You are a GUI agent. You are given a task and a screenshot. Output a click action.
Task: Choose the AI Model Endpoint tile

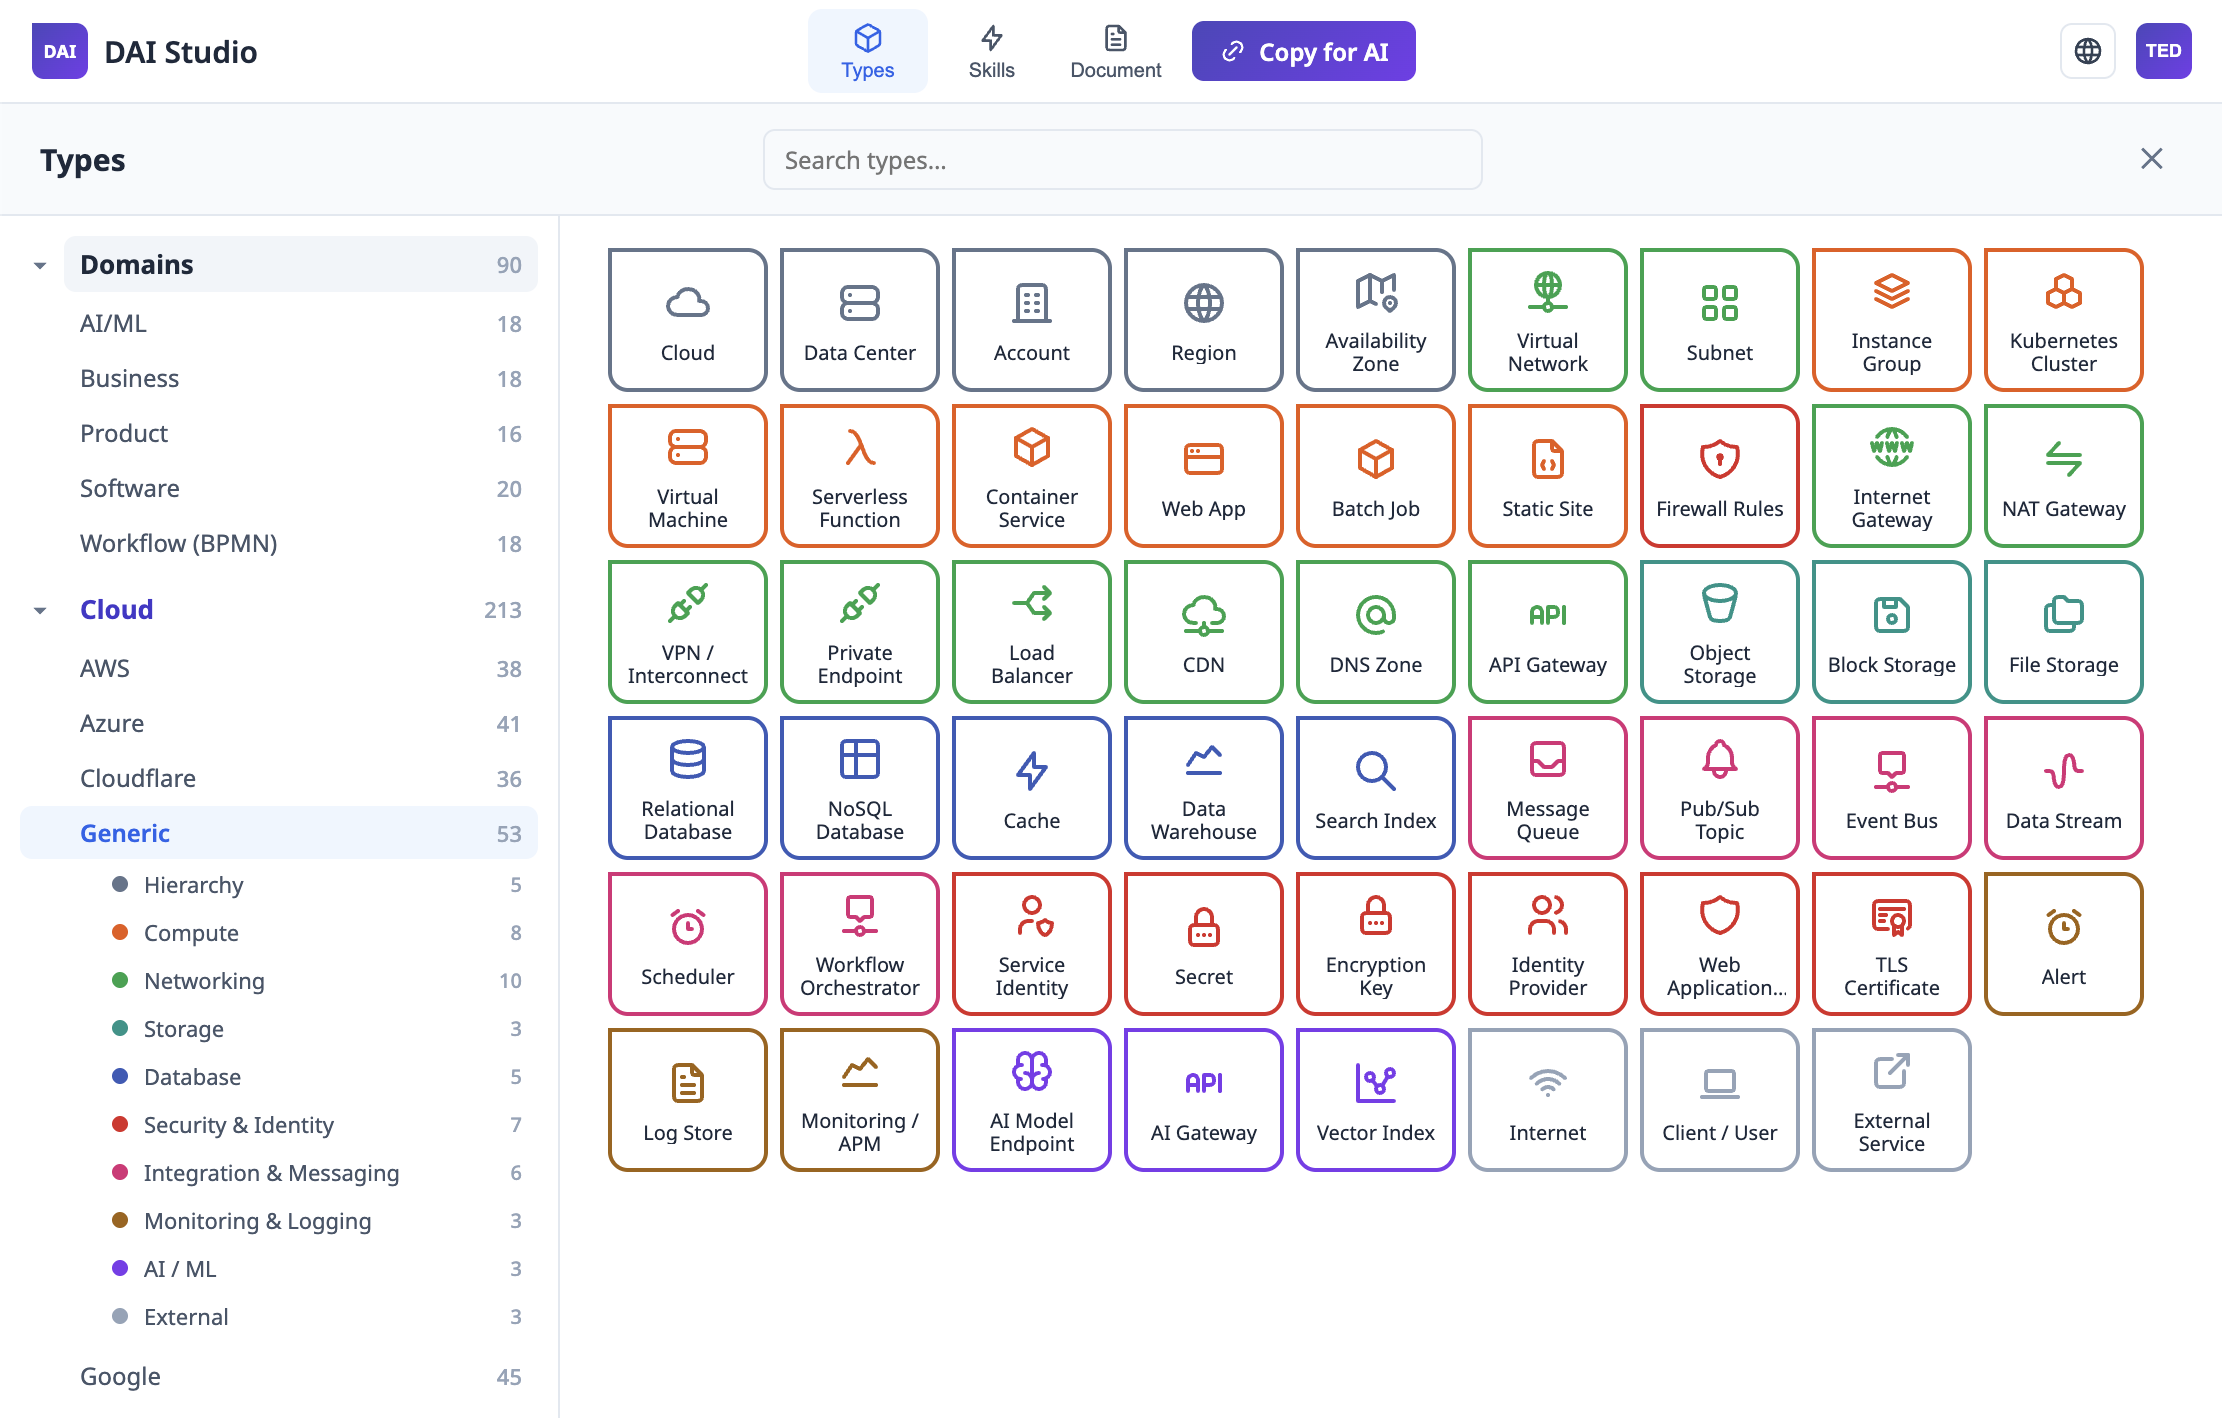[x=1031, y=1100]
